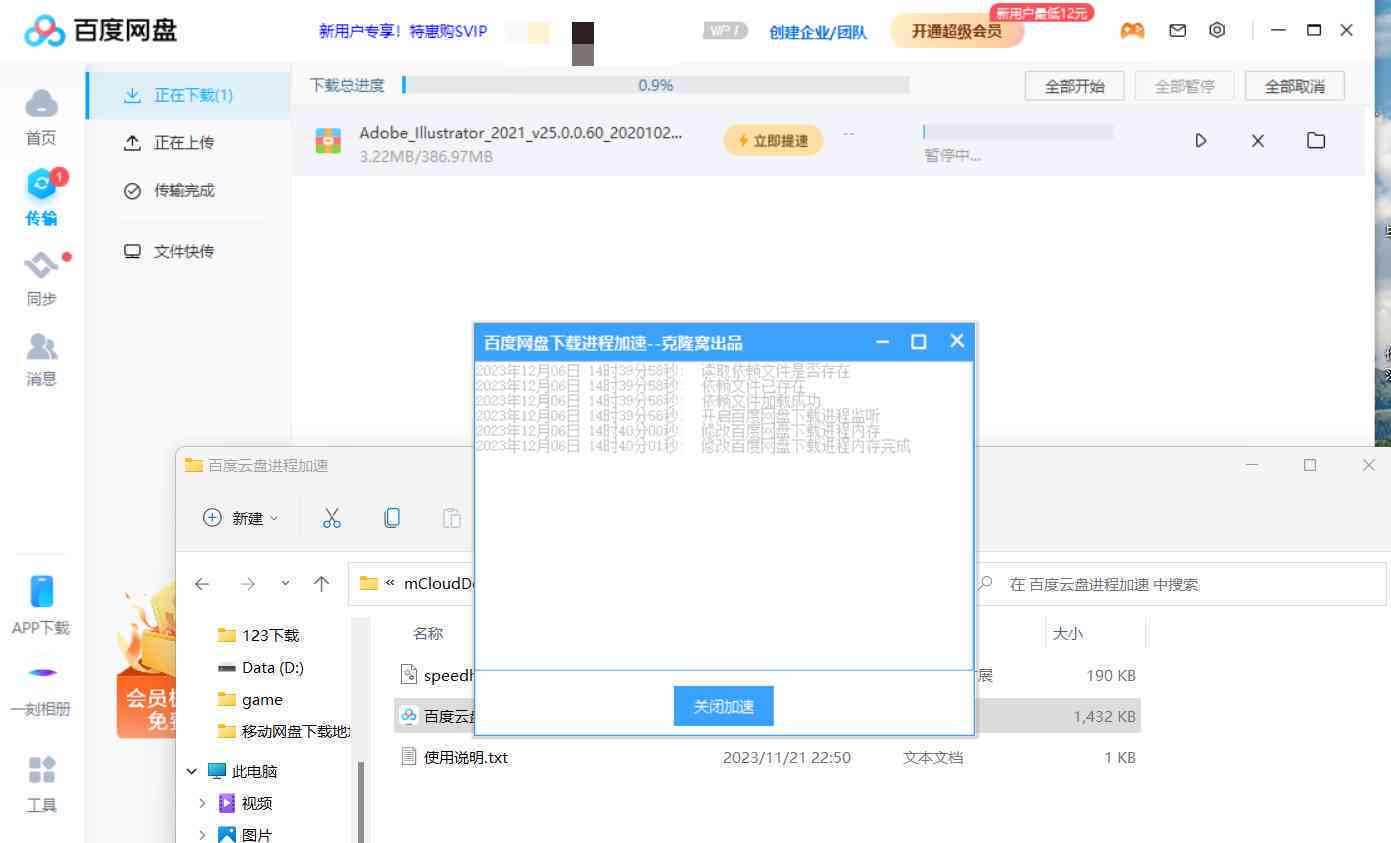Click the 关闭加速 button in accelerator window

724,707
